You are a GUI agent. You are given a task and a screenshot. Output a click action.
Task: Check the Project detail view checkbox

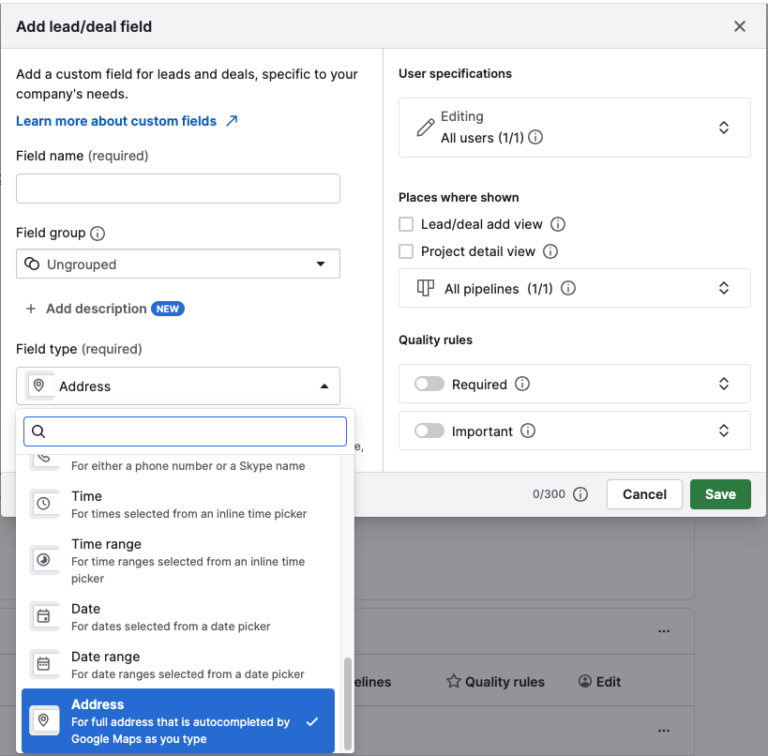pos(406,251)
